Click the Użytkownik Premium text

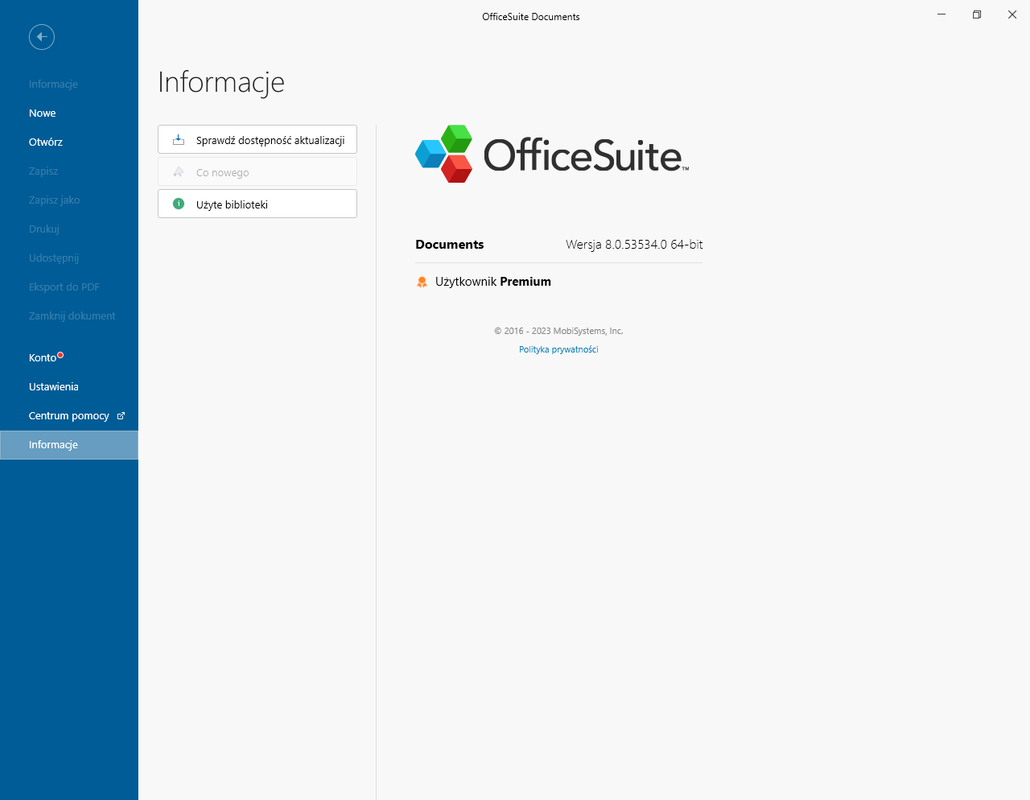click(x=493, y=282)
